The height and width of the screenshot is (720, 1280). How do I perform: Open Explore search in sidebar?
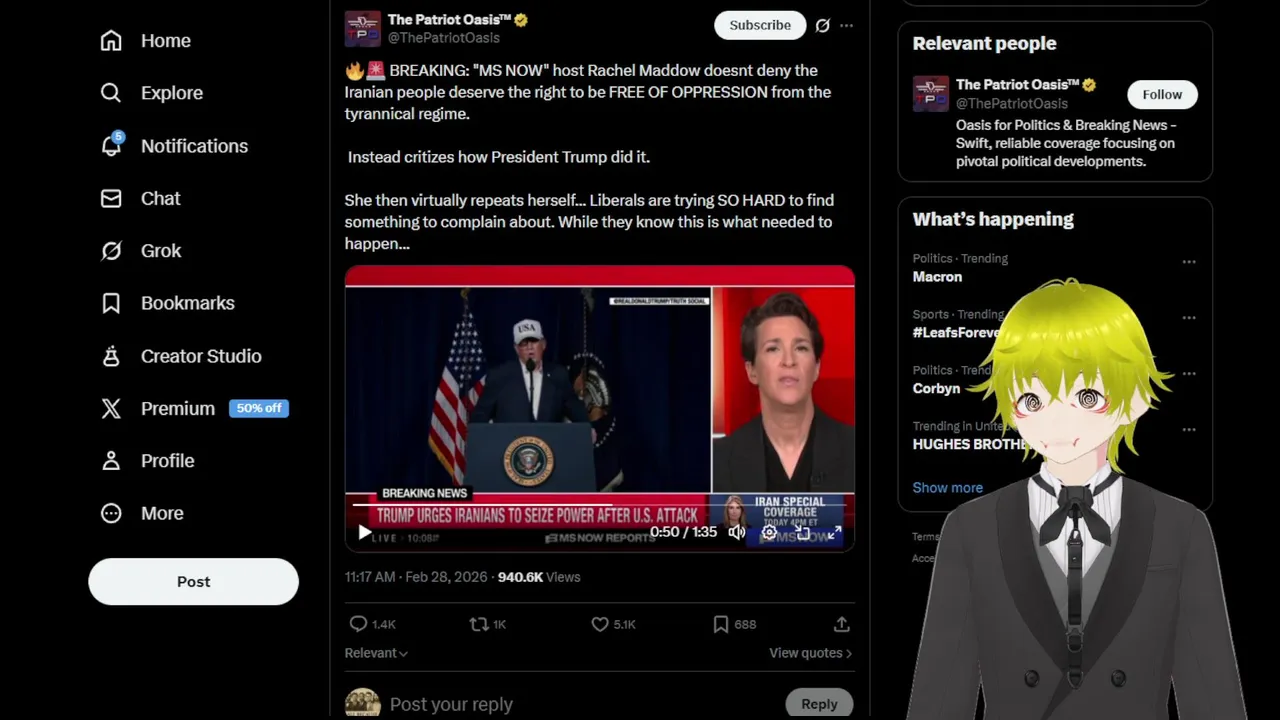click(x=152, y=93)
